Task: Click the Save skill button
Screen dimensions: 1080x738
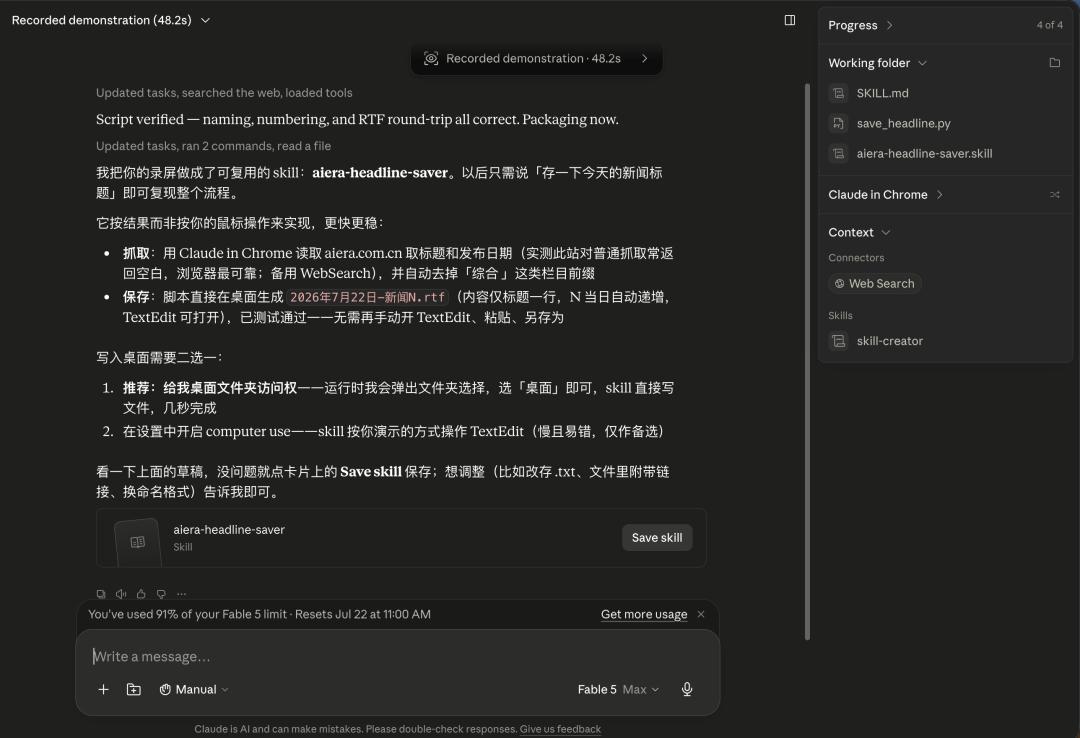Action: [657, 537]
